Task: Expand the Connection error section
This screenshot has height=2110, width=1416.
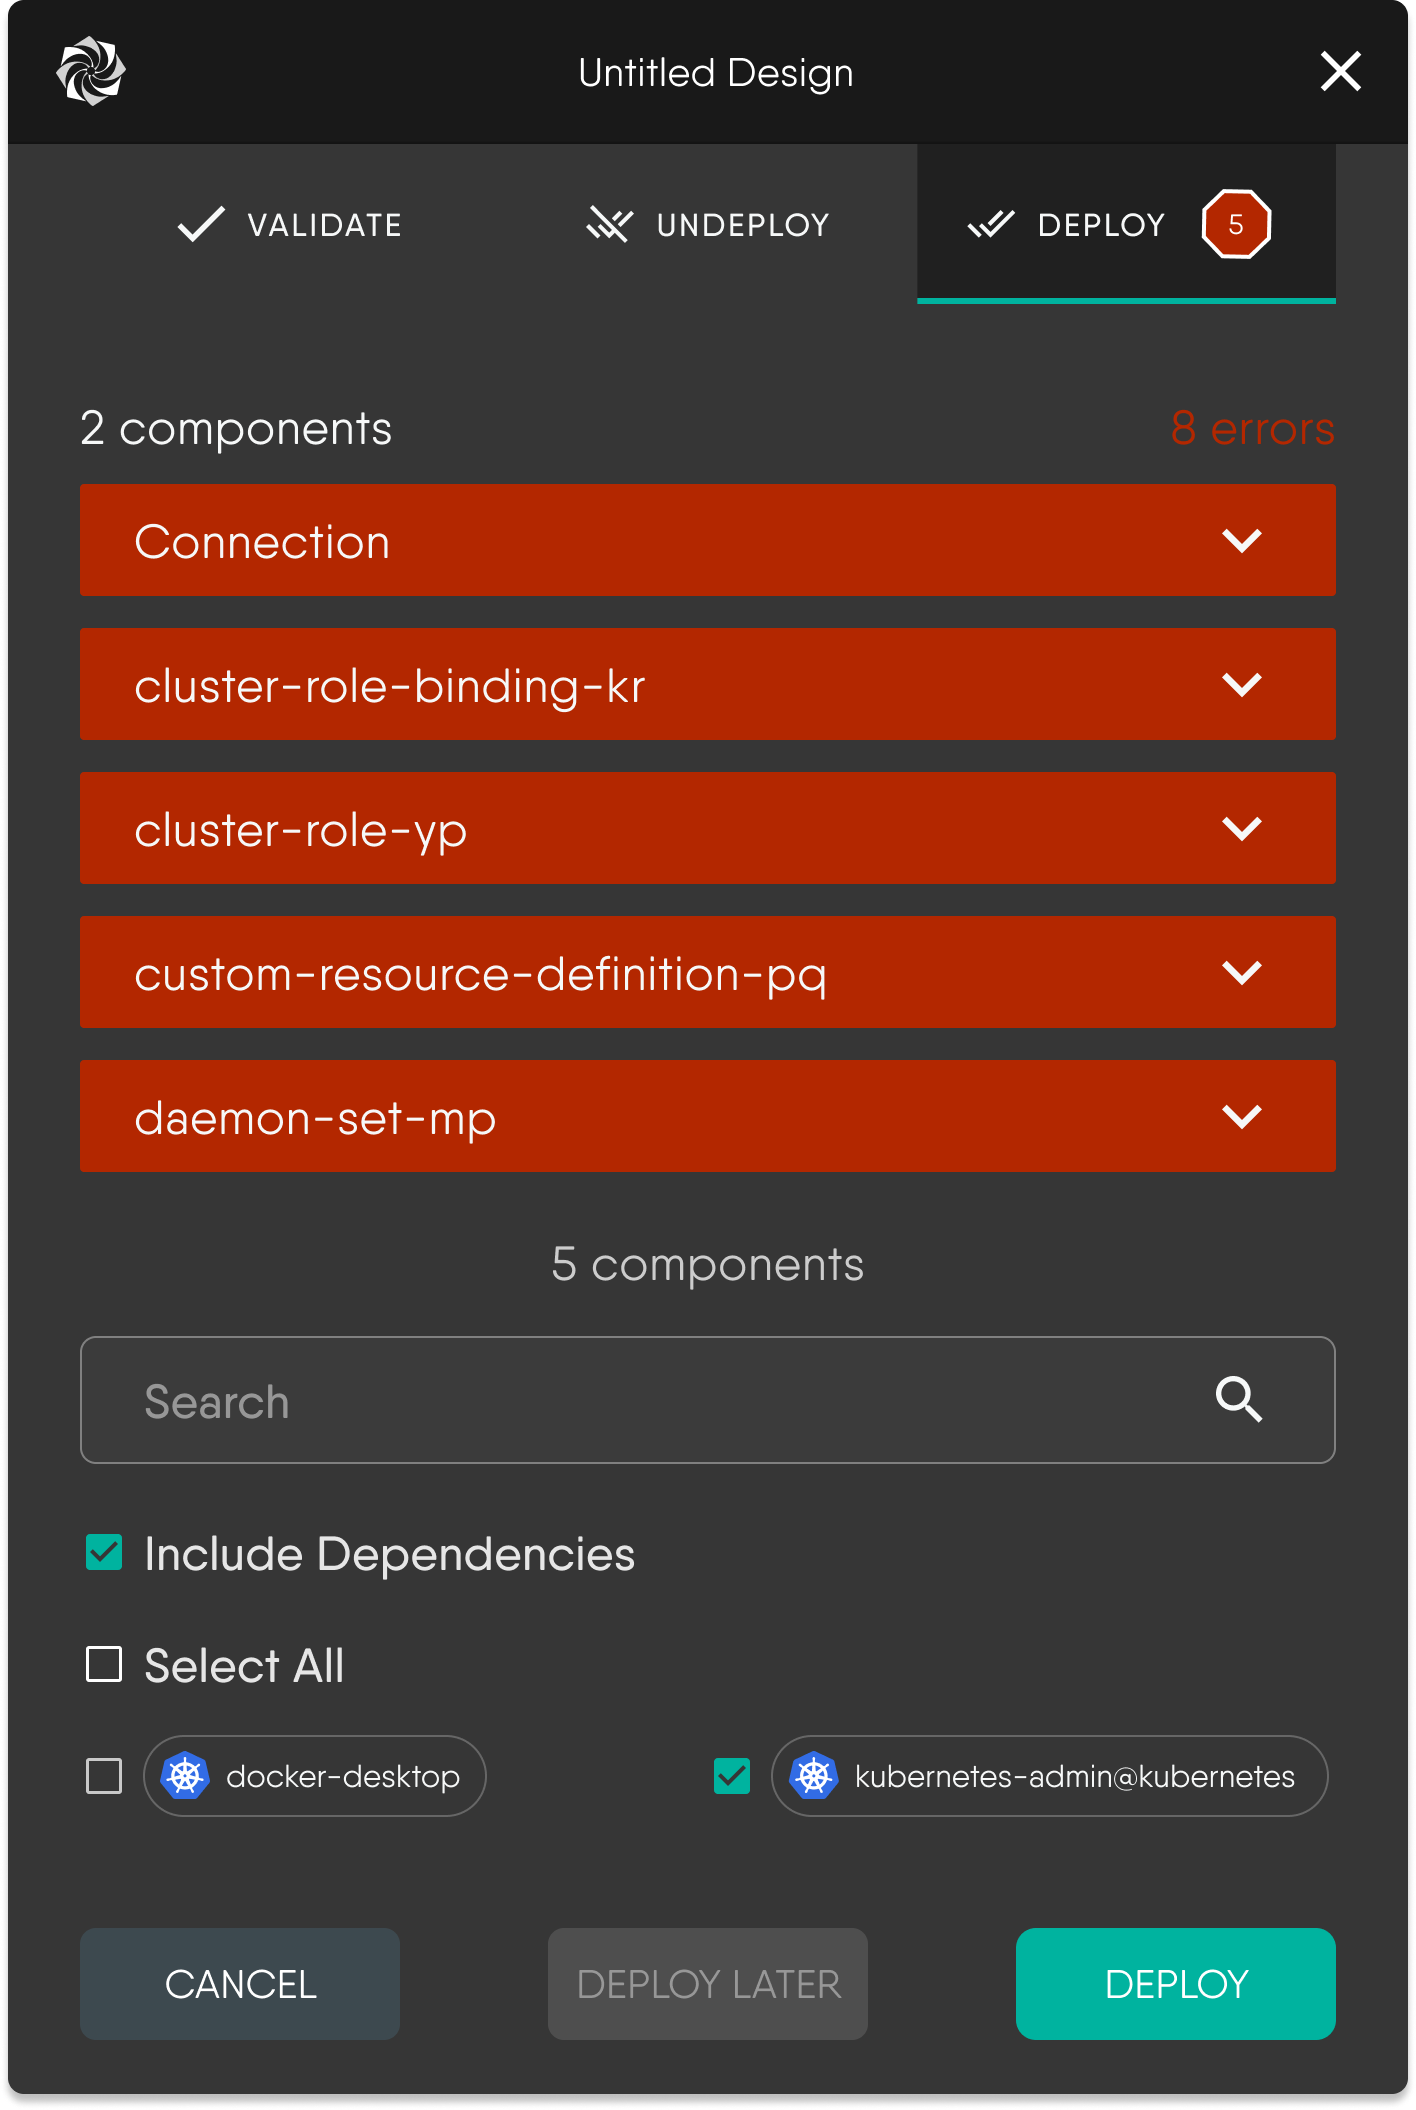Action: (1243, 540)
